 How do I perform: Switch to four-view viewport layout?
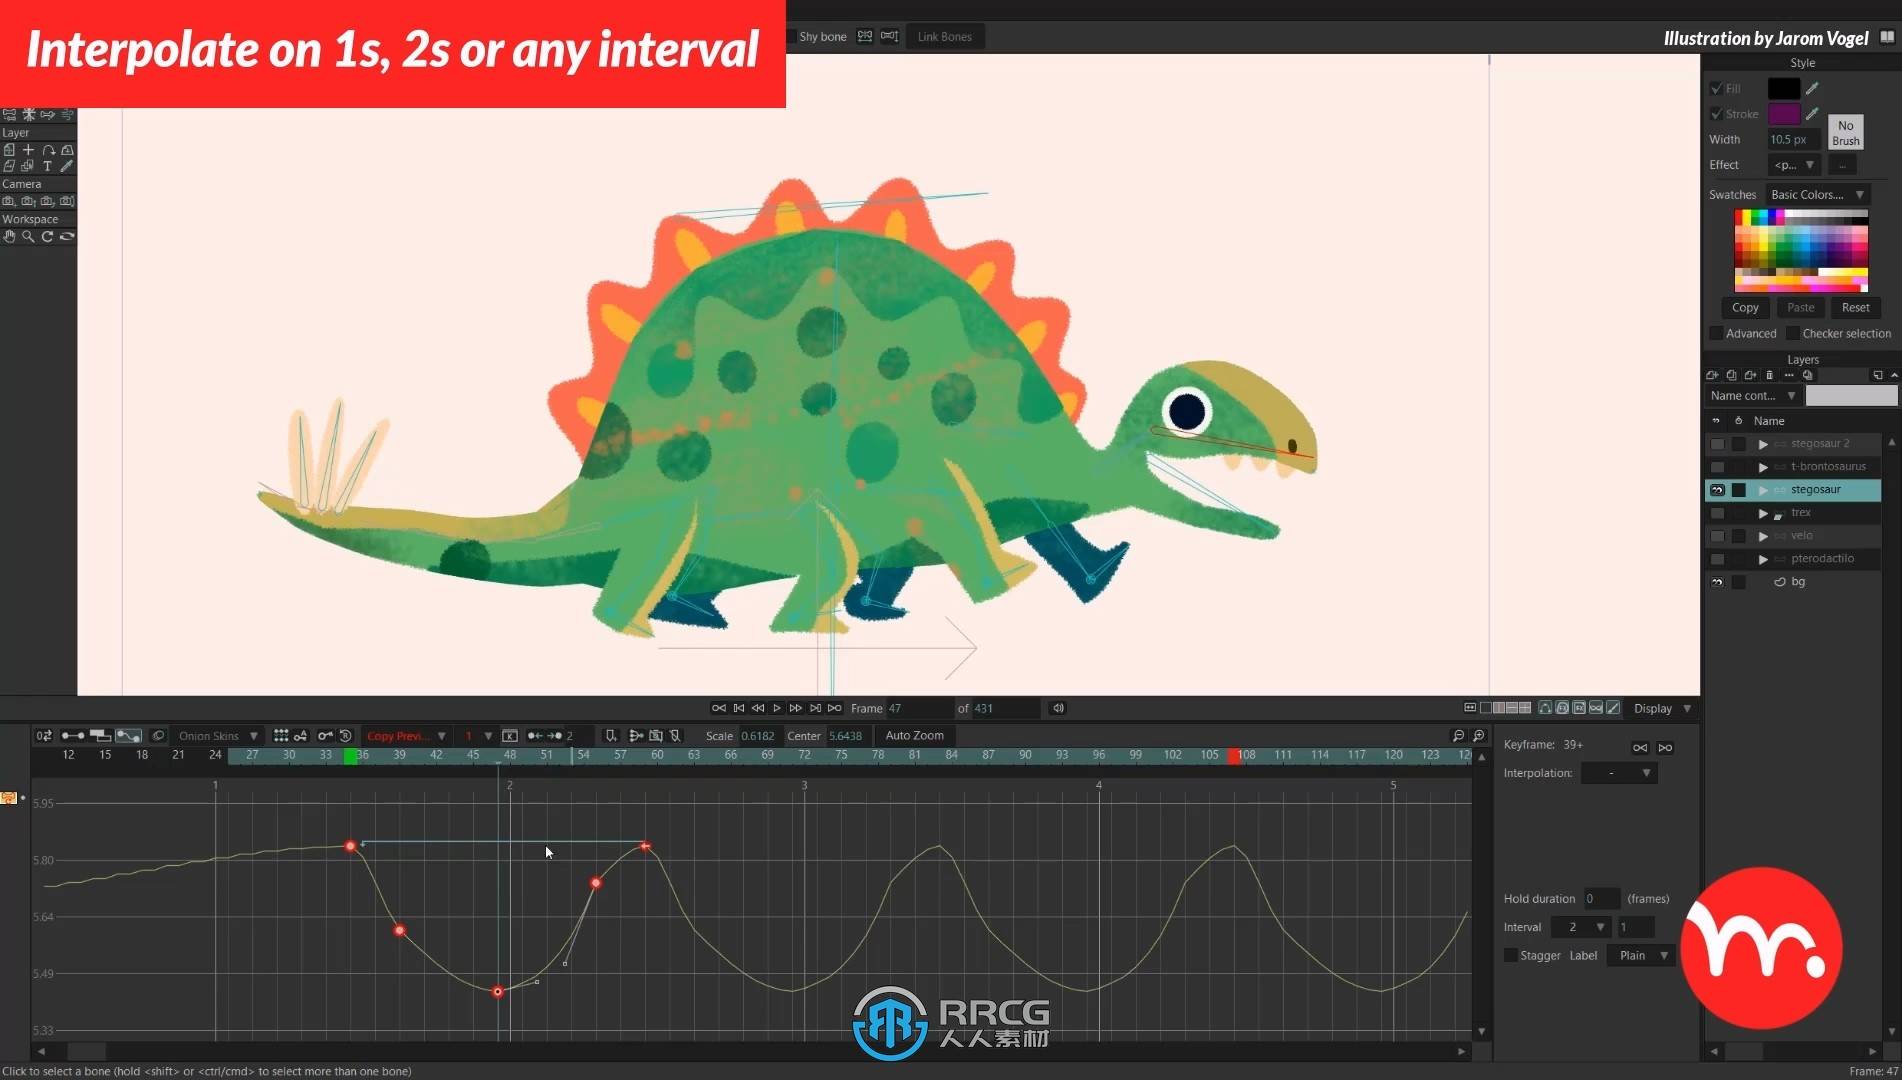(x=1525, y=708)
